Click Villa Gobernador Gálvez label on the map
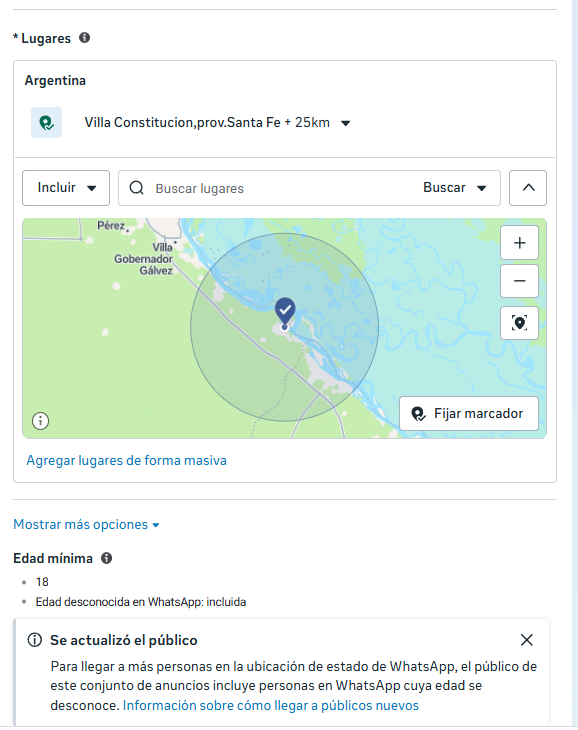 (x=144, y=259)
